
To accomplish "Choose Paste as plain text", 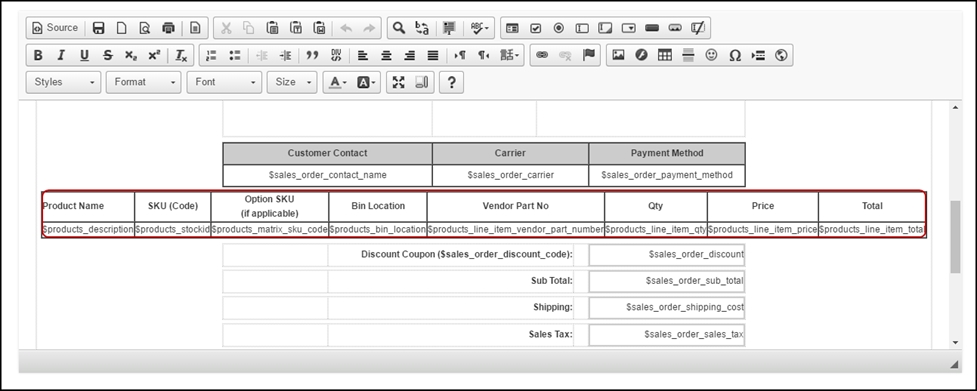I will [296, 28].
